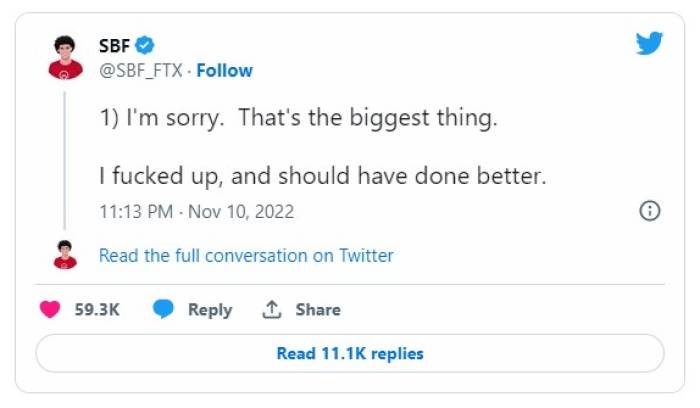The image size is (700, 408).
Task: Click the Reply text label
Action: (x=210, y=310)
